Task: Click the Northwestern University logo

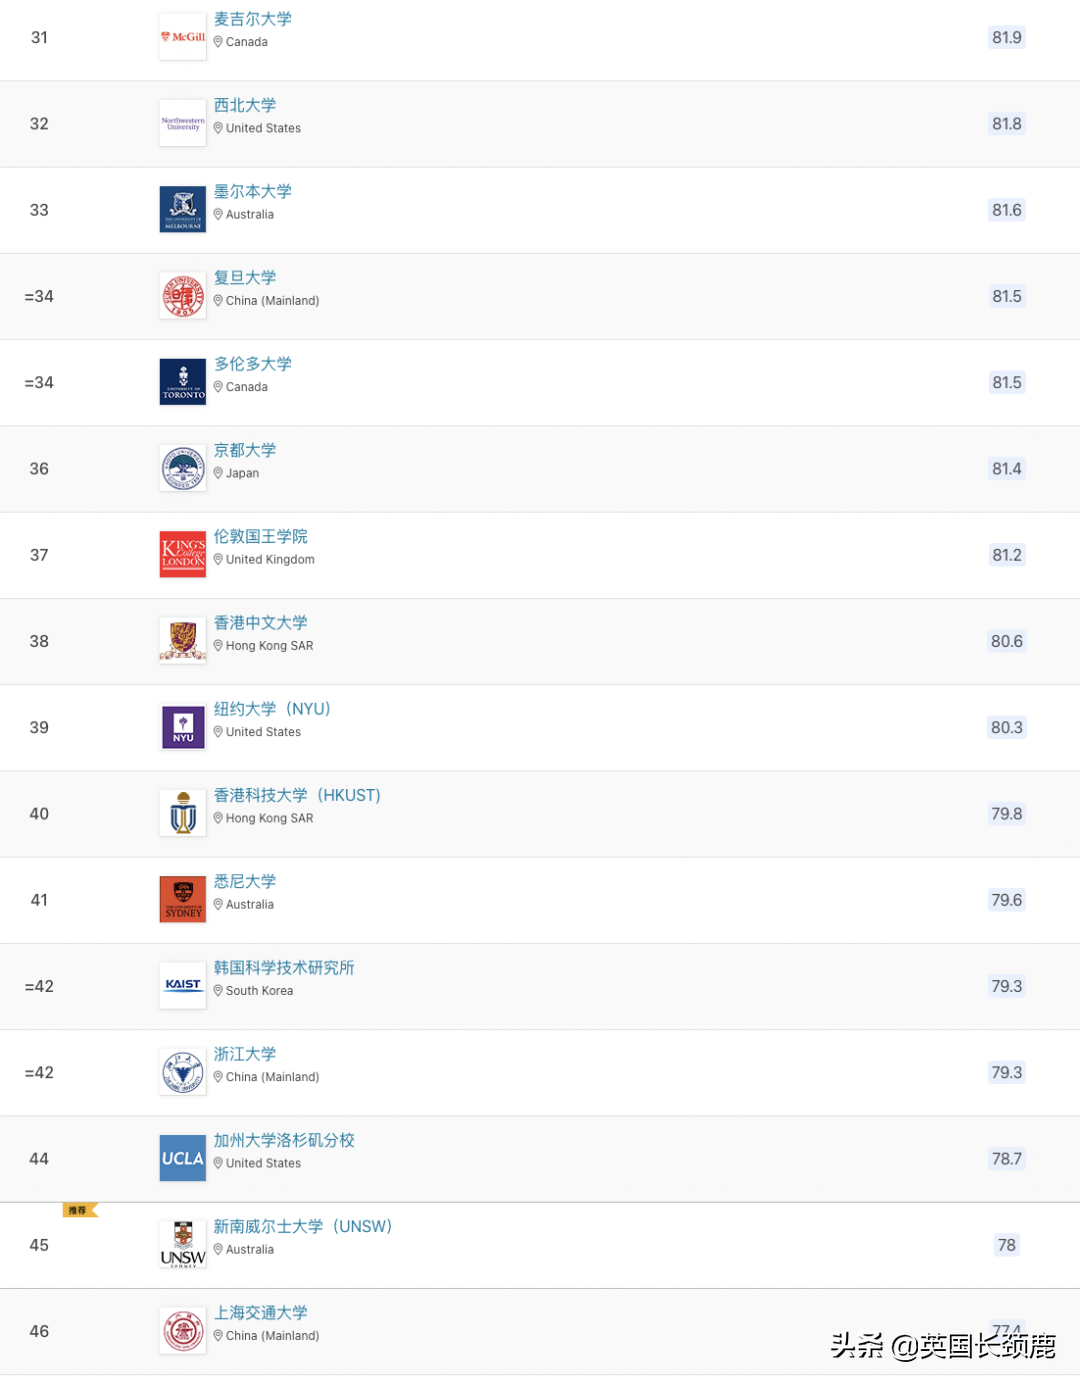Action: [x=183, y=124]
